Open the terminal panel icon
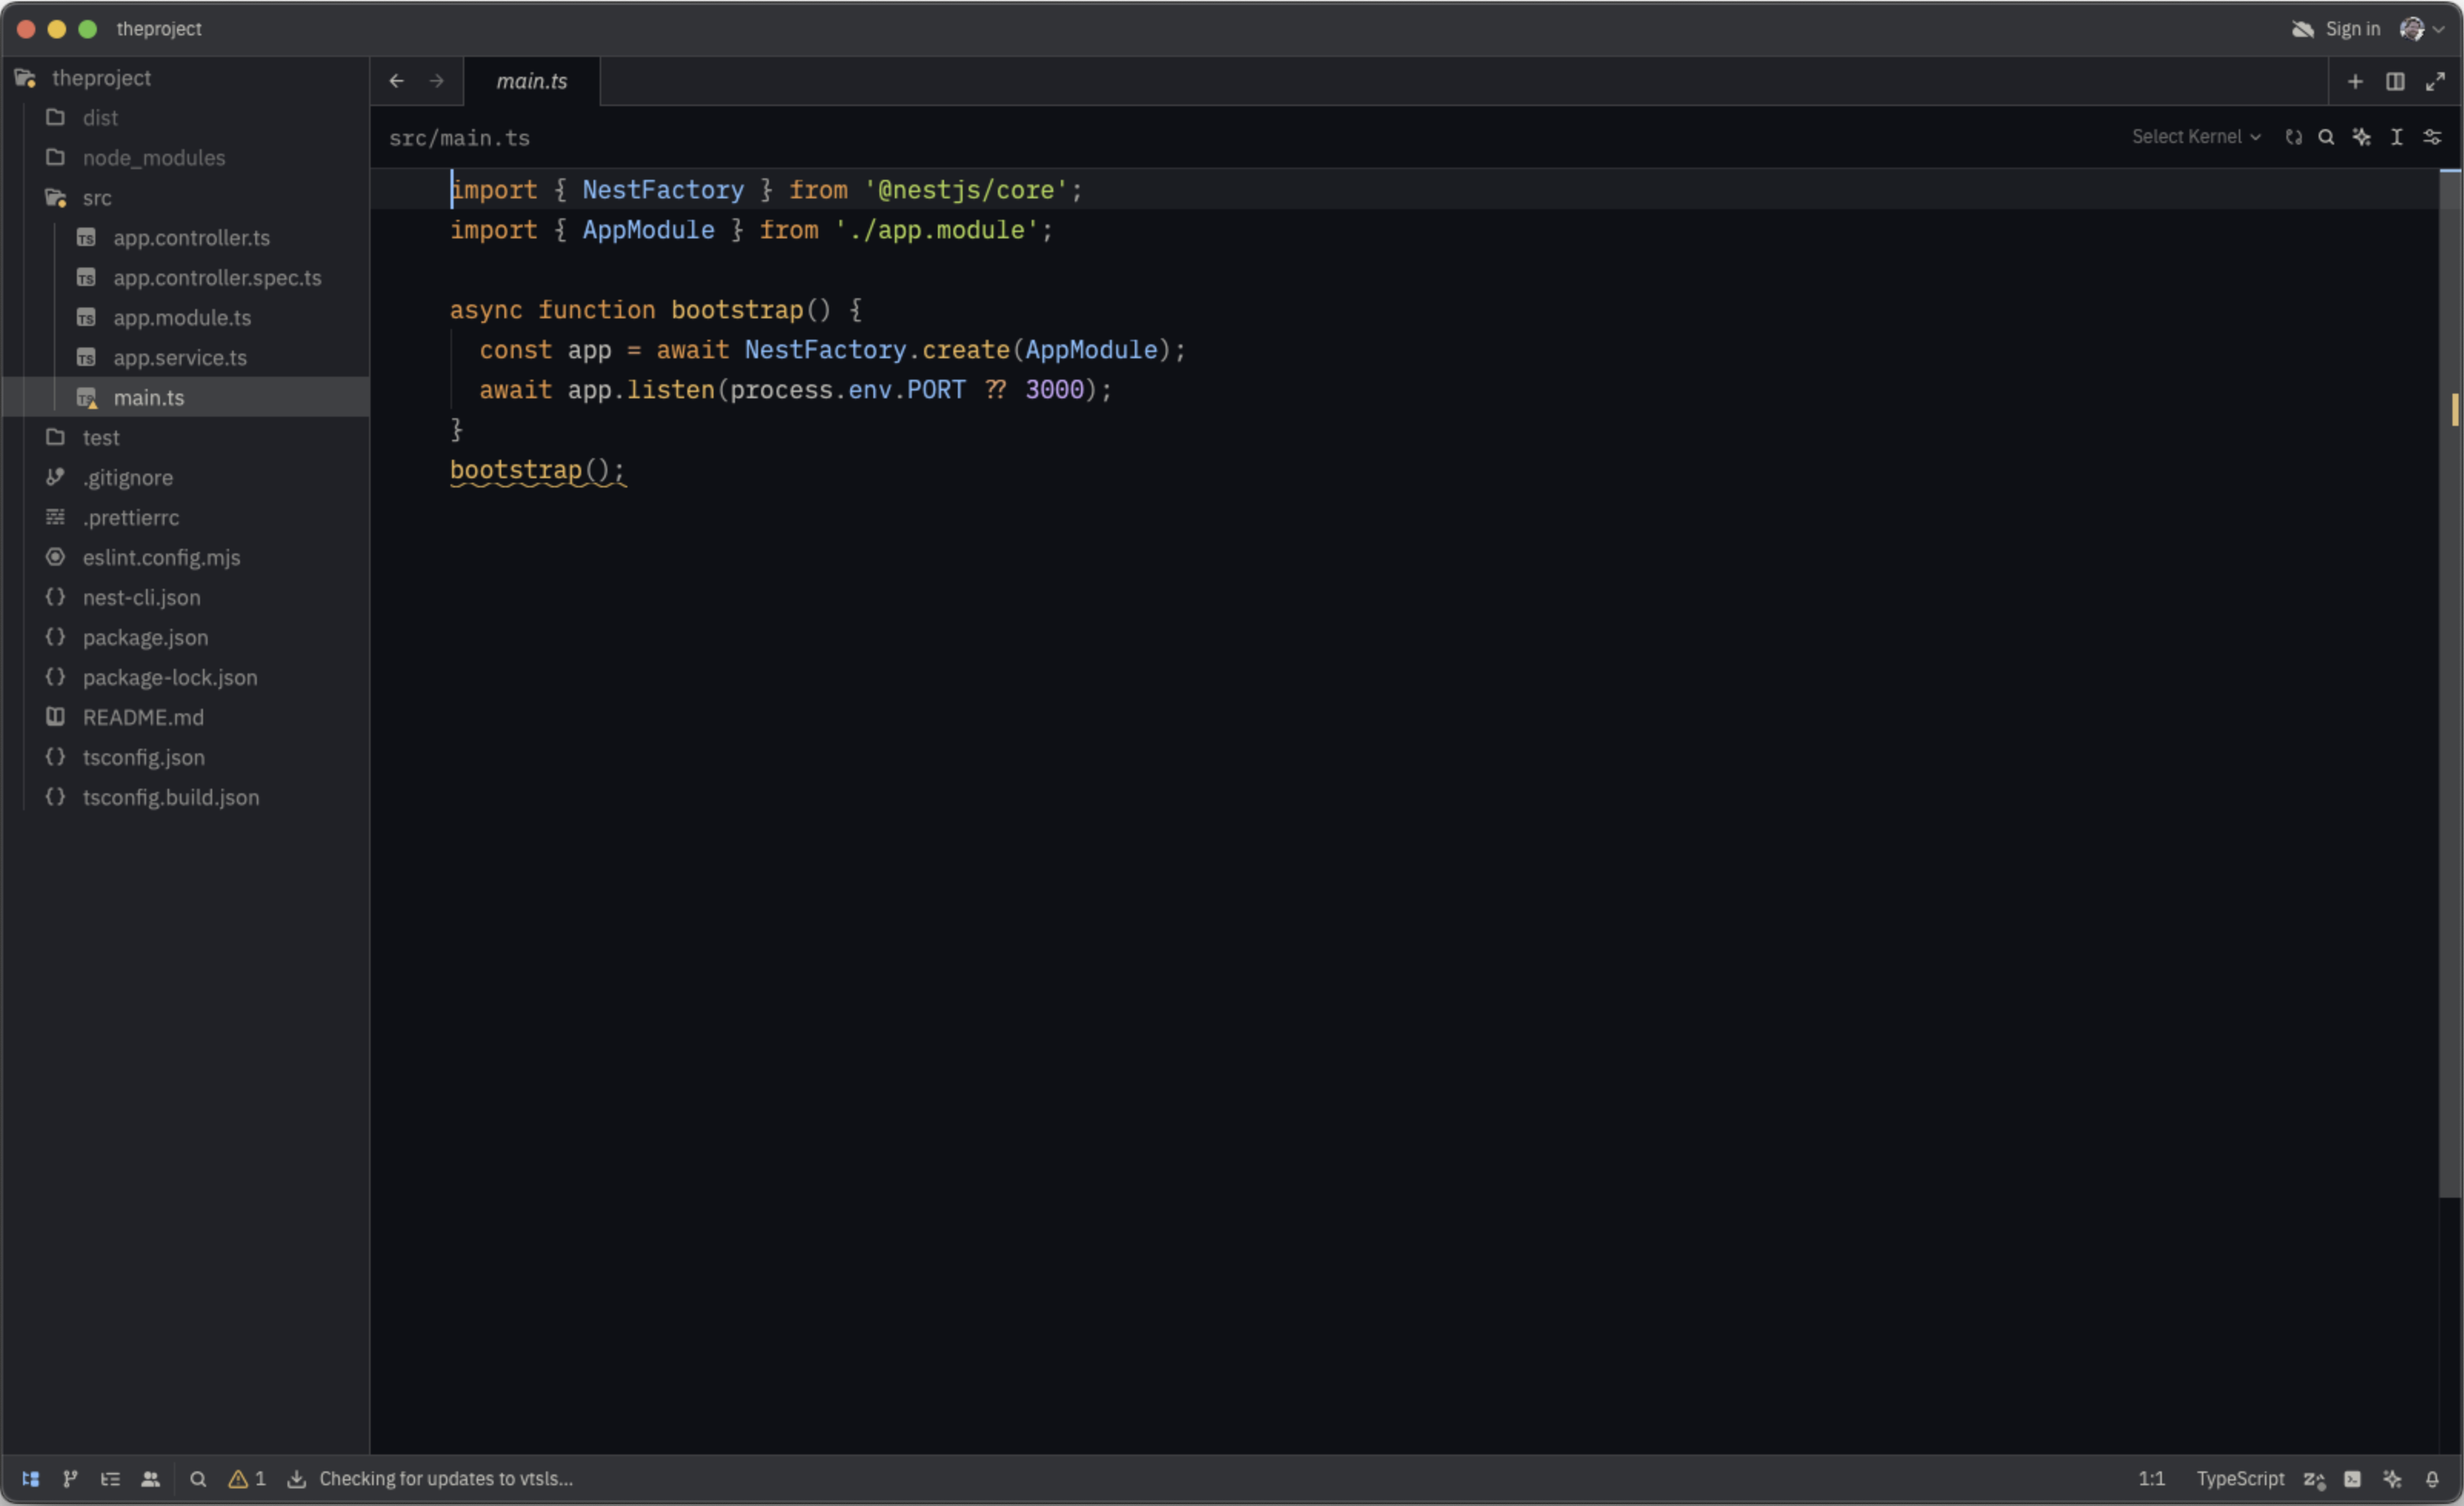 2352,1478
